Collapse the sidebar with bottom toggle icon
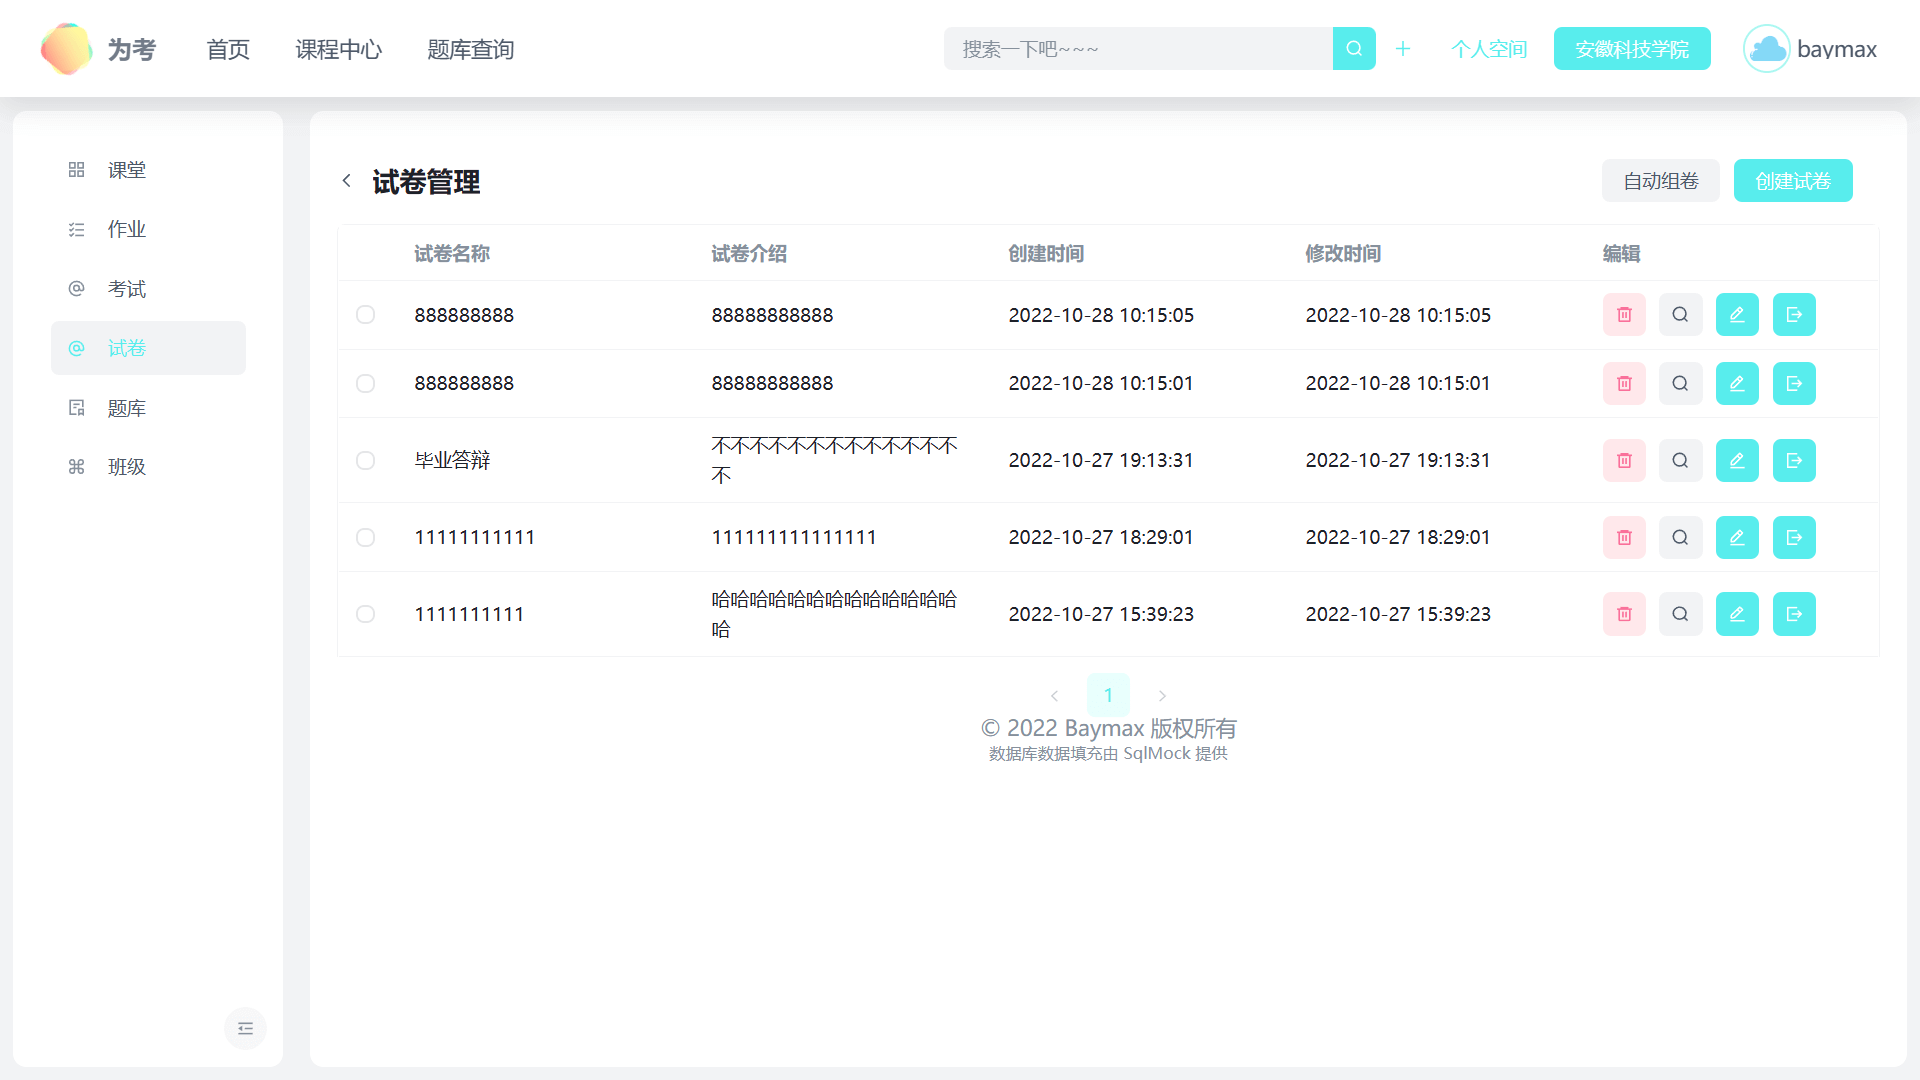Image resolution: width=1920 pixels, height=1080 pixels. pos(245,1028)
